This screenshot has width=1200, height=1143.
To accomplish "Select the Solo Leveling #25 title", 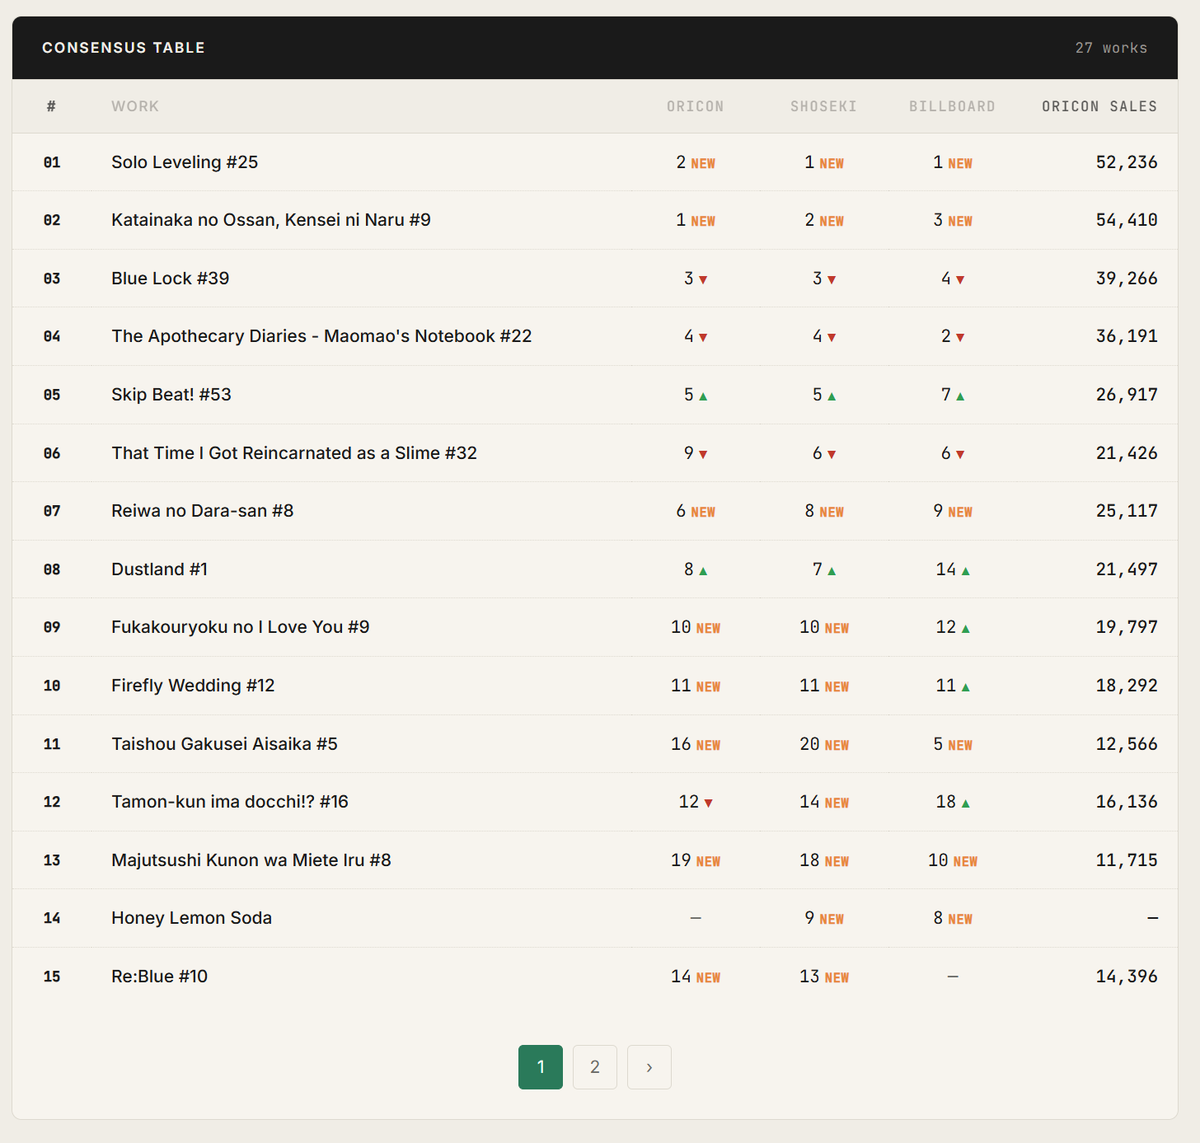I will (x=185, y=162).
